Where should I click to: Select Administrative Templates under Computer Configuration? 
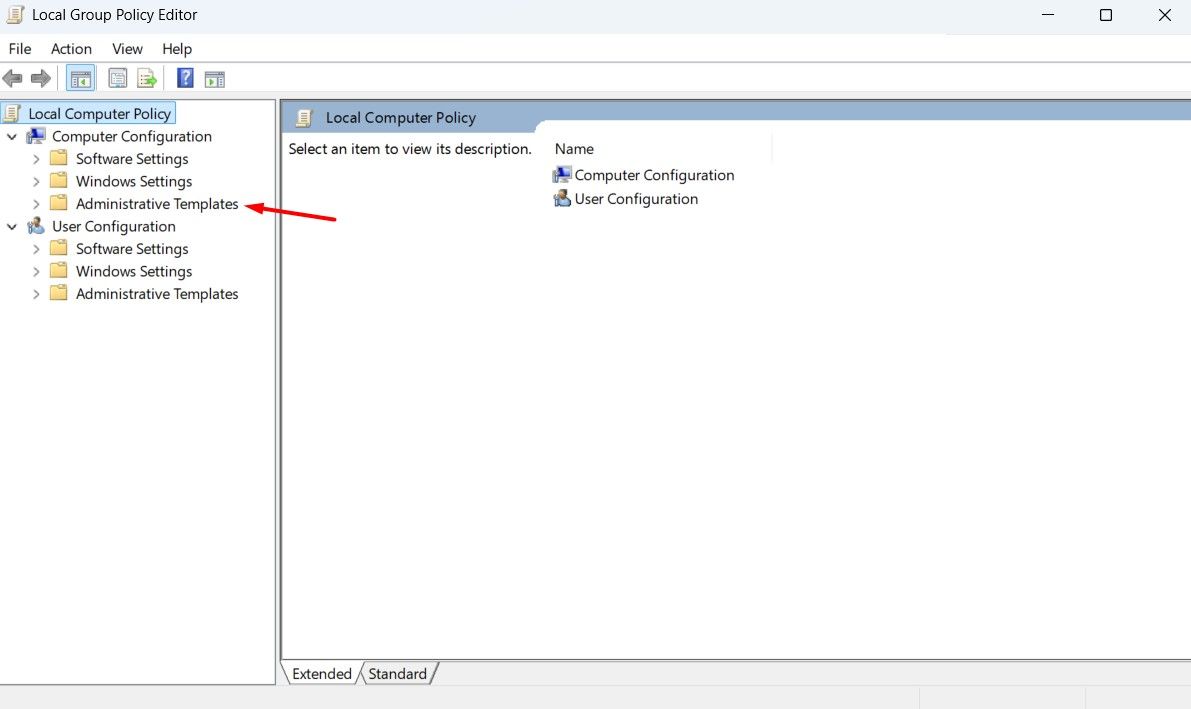pos(157,204)
